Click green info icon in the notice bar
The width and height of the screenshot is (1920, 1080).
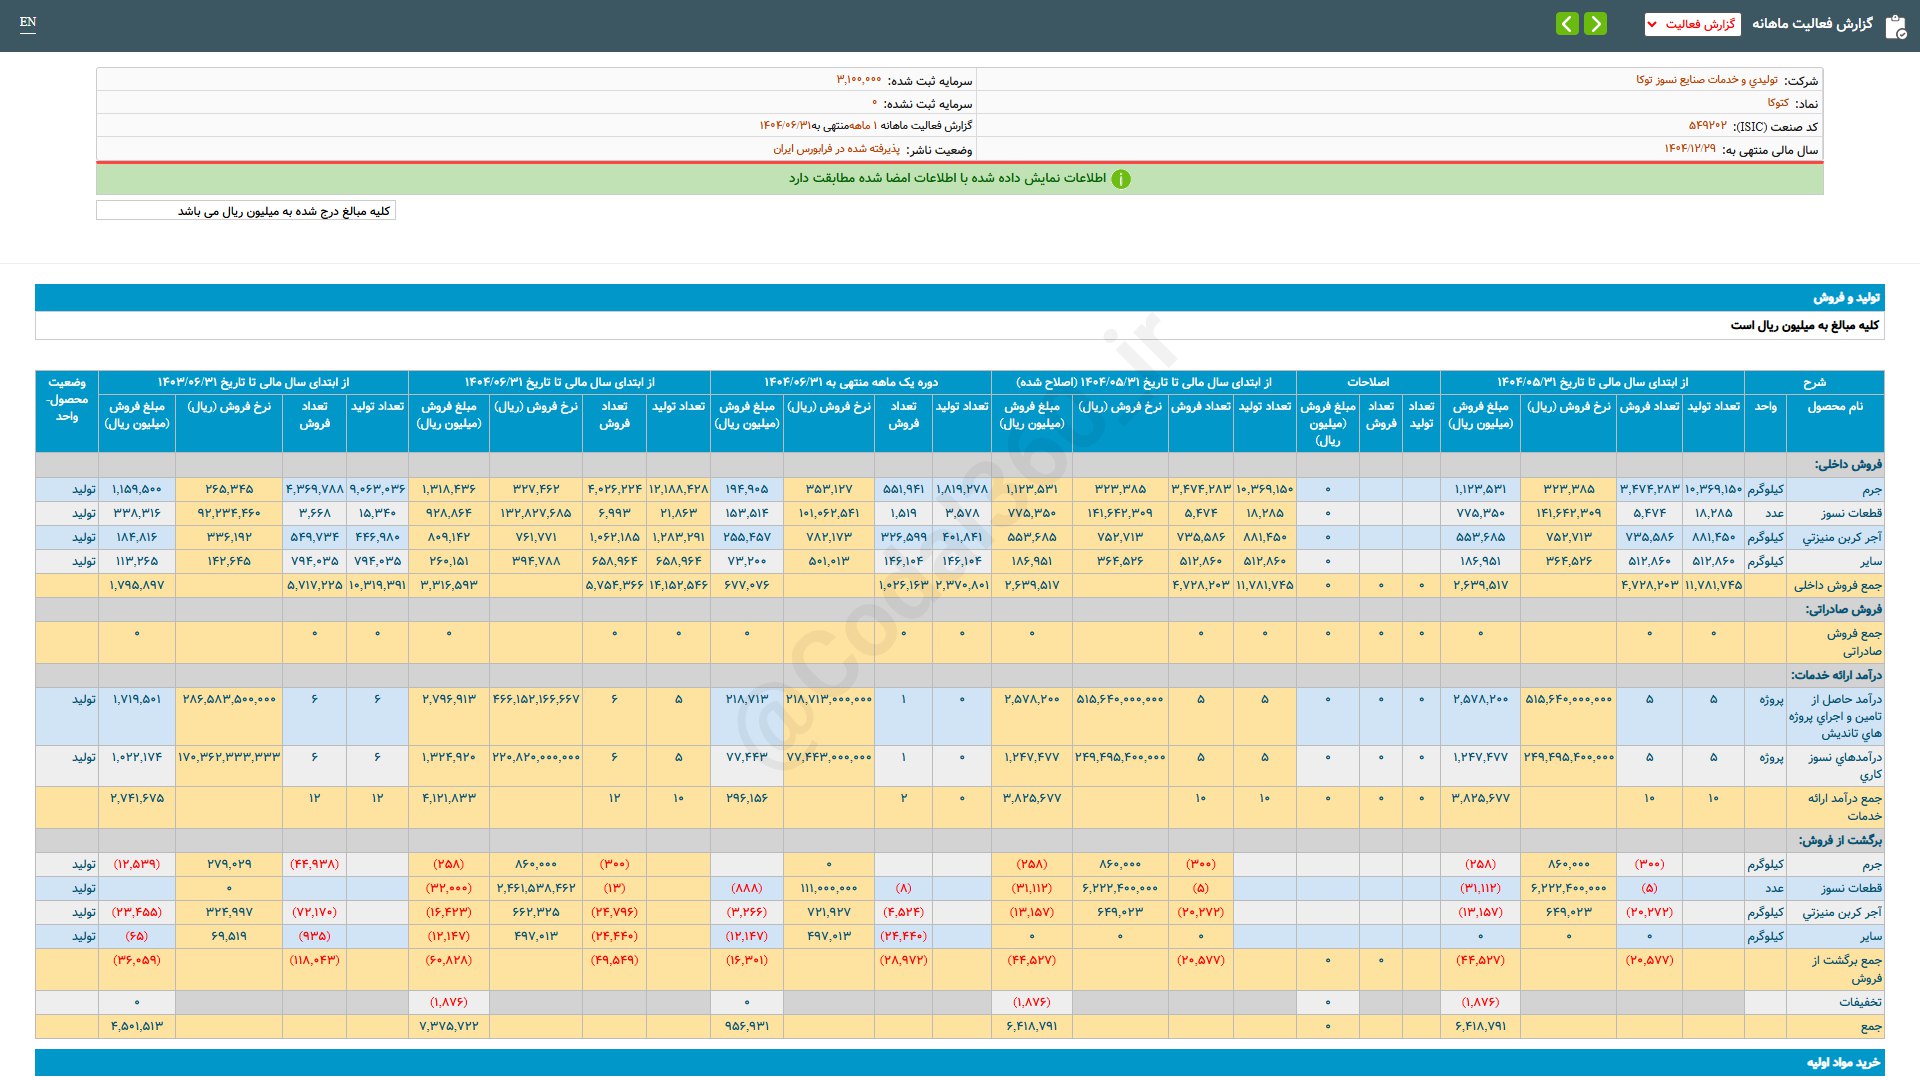coord(1121,179)
